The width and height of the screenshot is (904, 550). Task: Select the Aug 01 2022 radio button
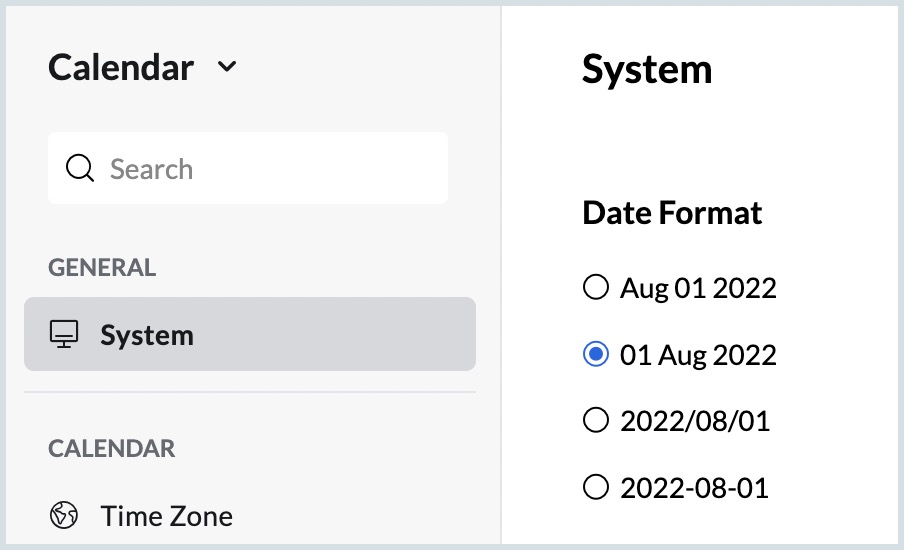[x=595, y=288]
